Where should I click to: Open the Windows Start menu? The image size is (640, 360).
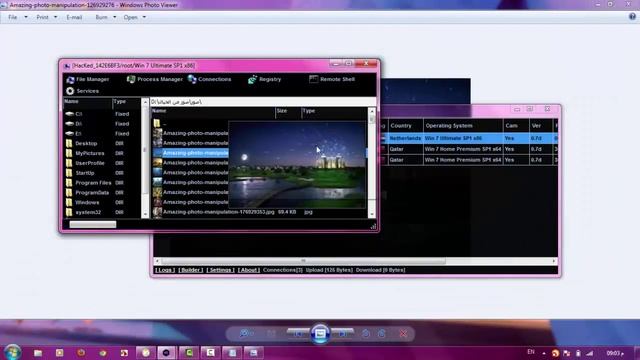click(13, 352)
